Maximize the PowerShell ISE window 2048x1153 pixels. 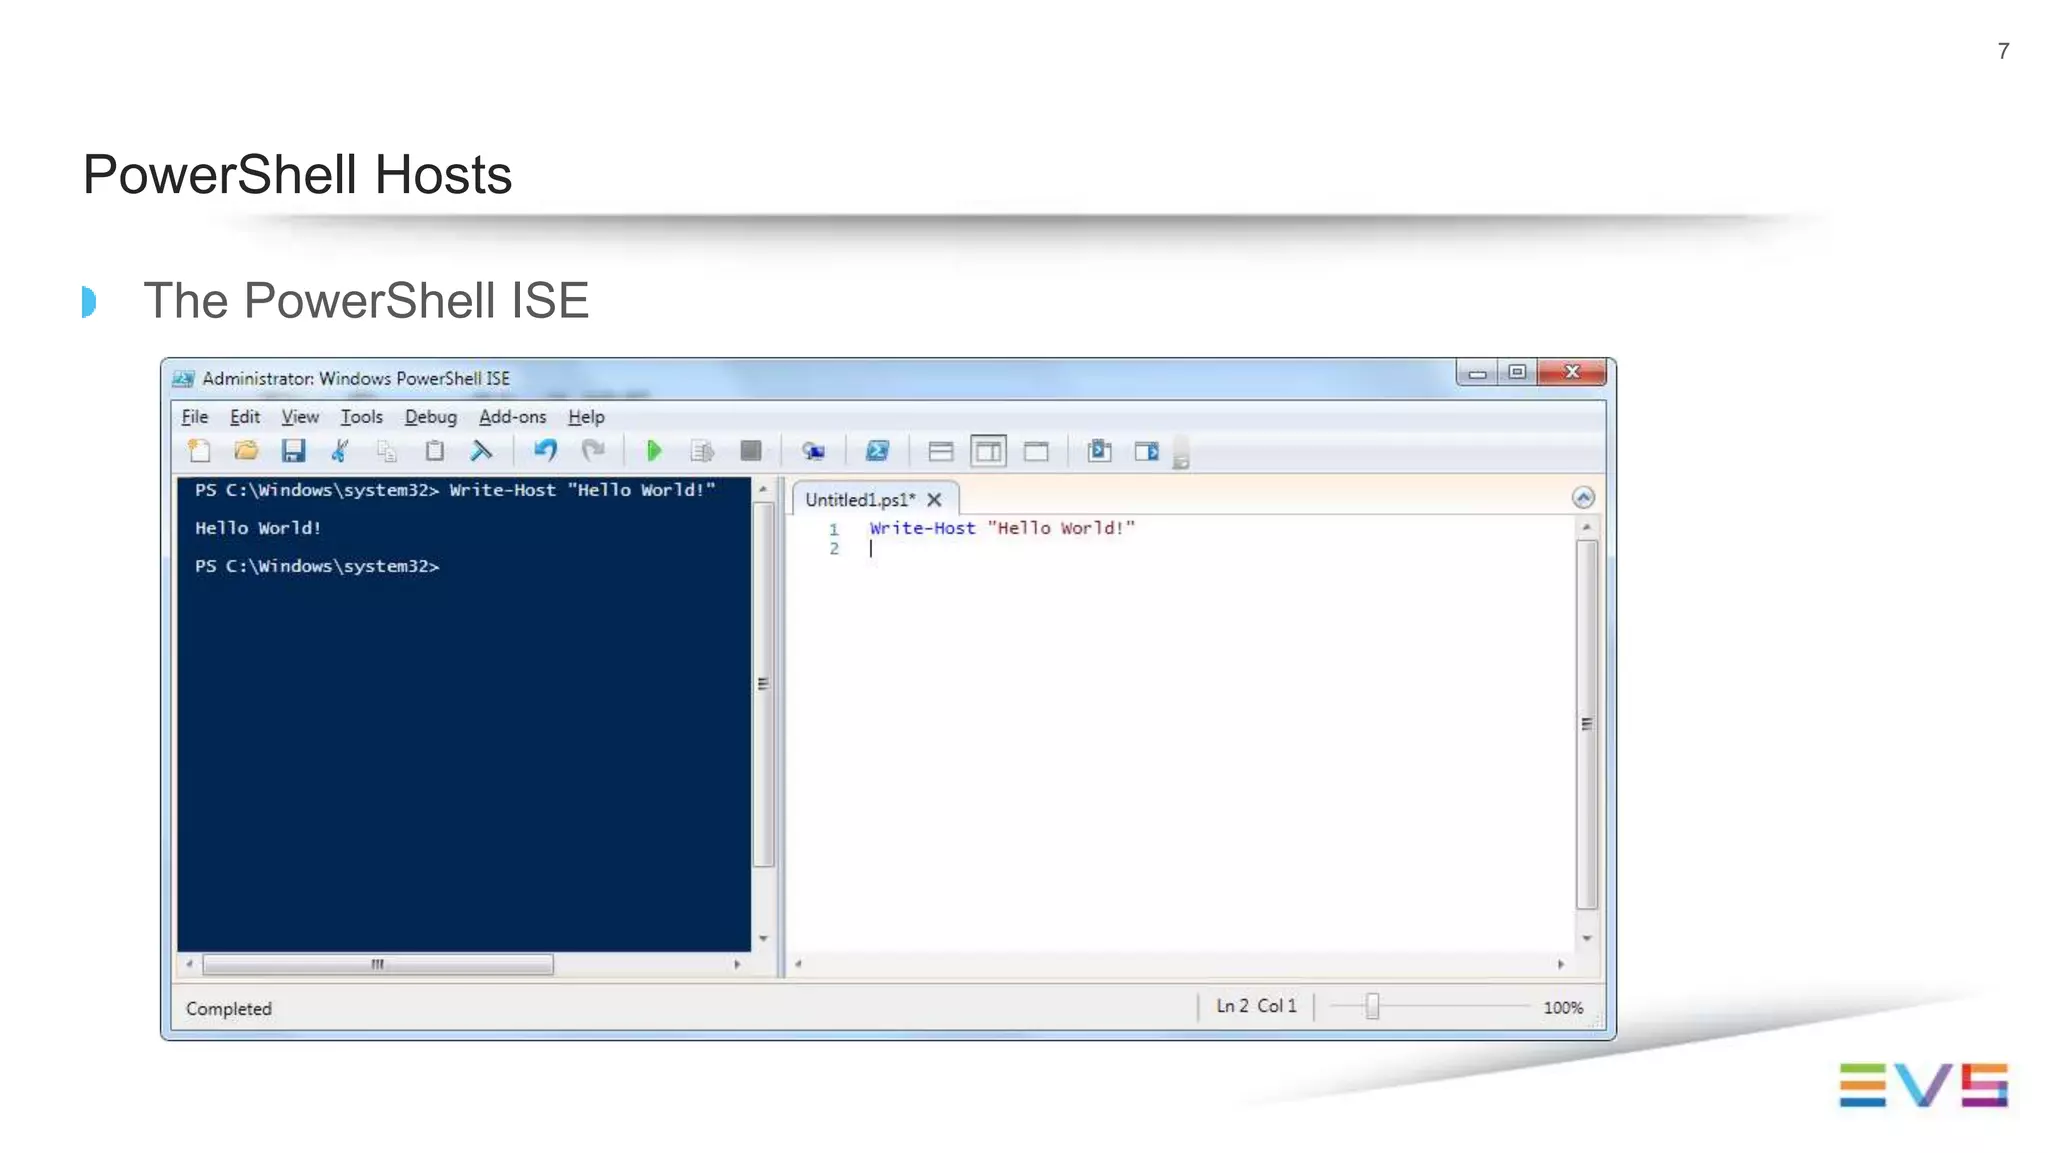[1517, 372]
